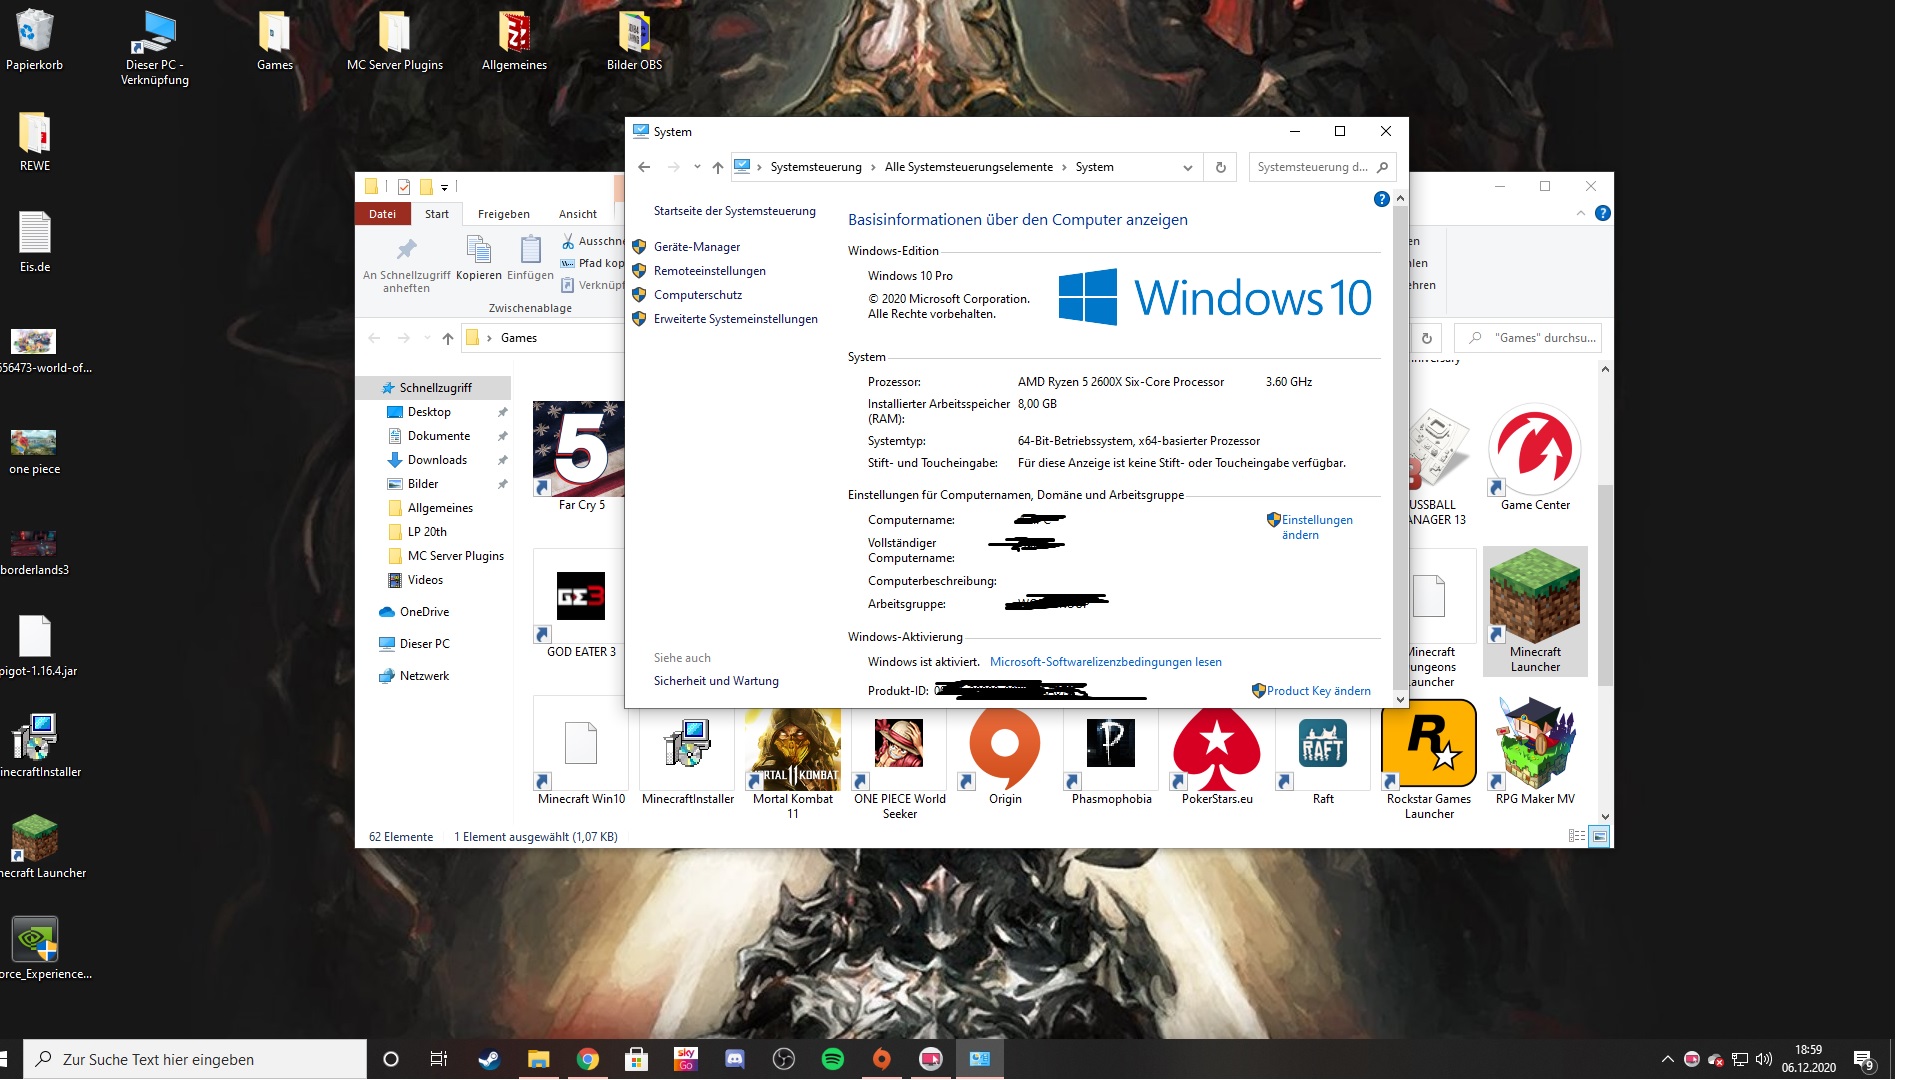Expand the address bar history dropdown
Screen dimensions: 1920x1080
tap(1187, 167)
